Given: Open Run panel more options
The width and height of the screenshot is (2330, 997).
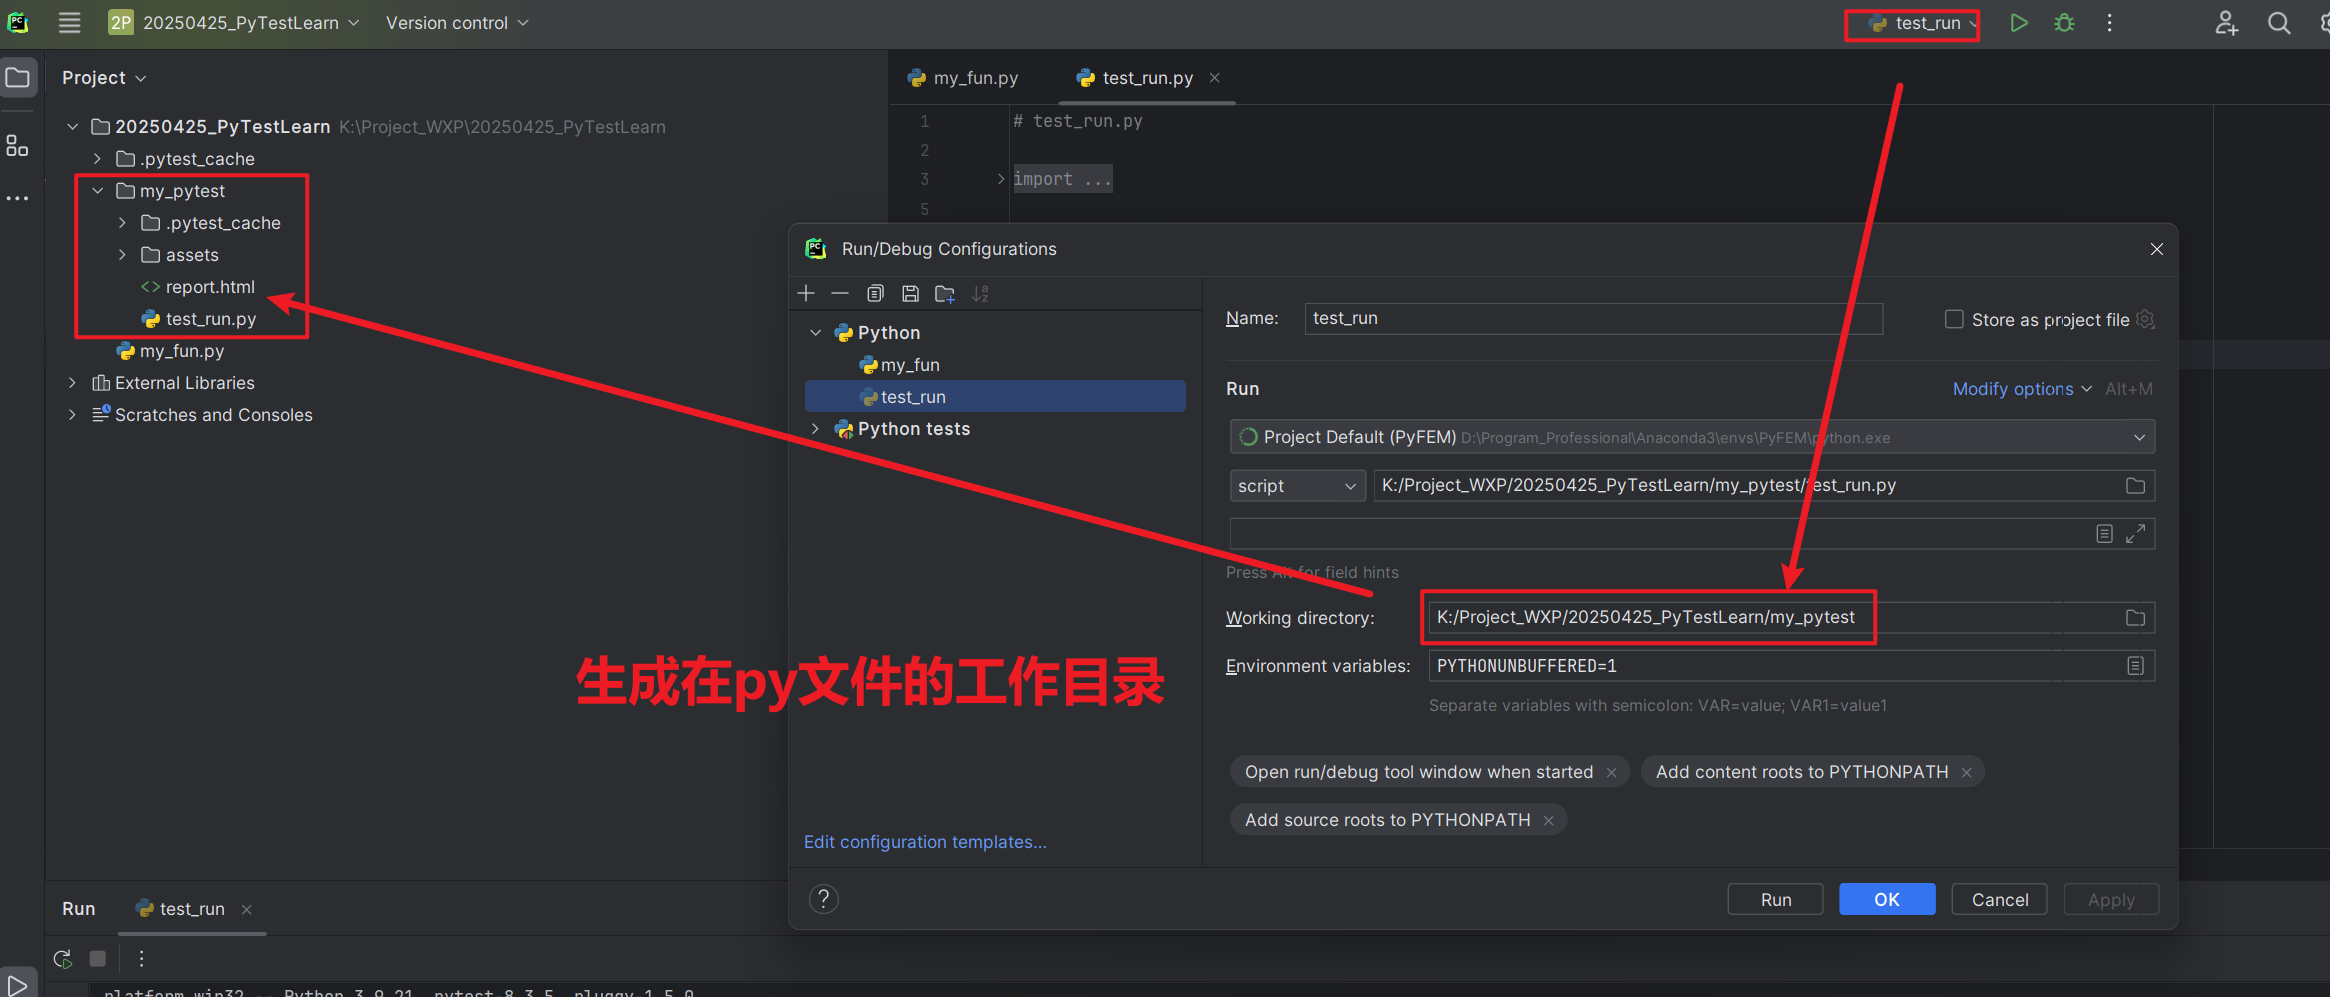Looking at the screenshot, I should pos(141,959).
